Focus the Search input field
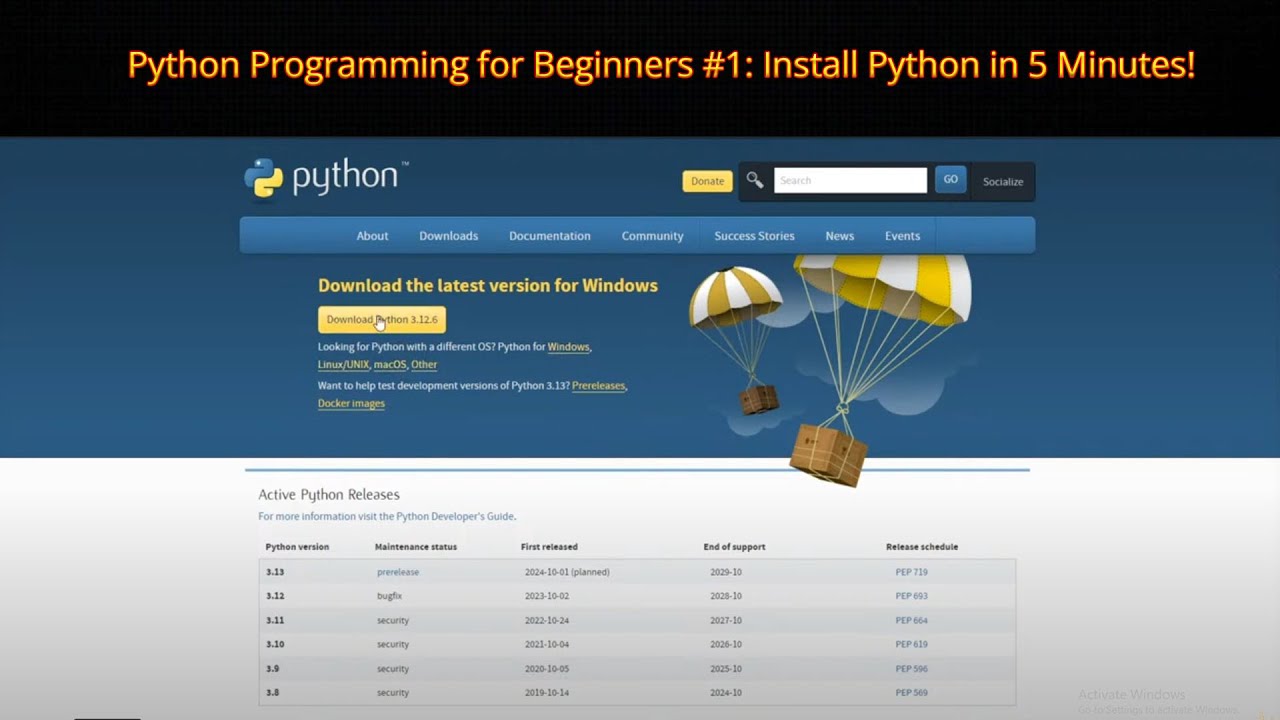The height and width of the screenshot is (720, 1280). (850, 180)
